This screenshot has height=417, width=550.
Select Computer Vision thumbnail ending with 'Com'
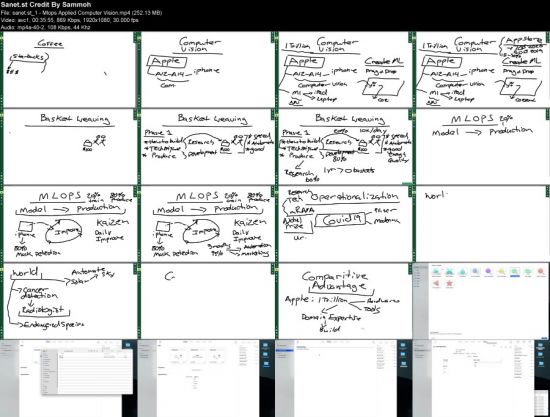coord(206,69)
